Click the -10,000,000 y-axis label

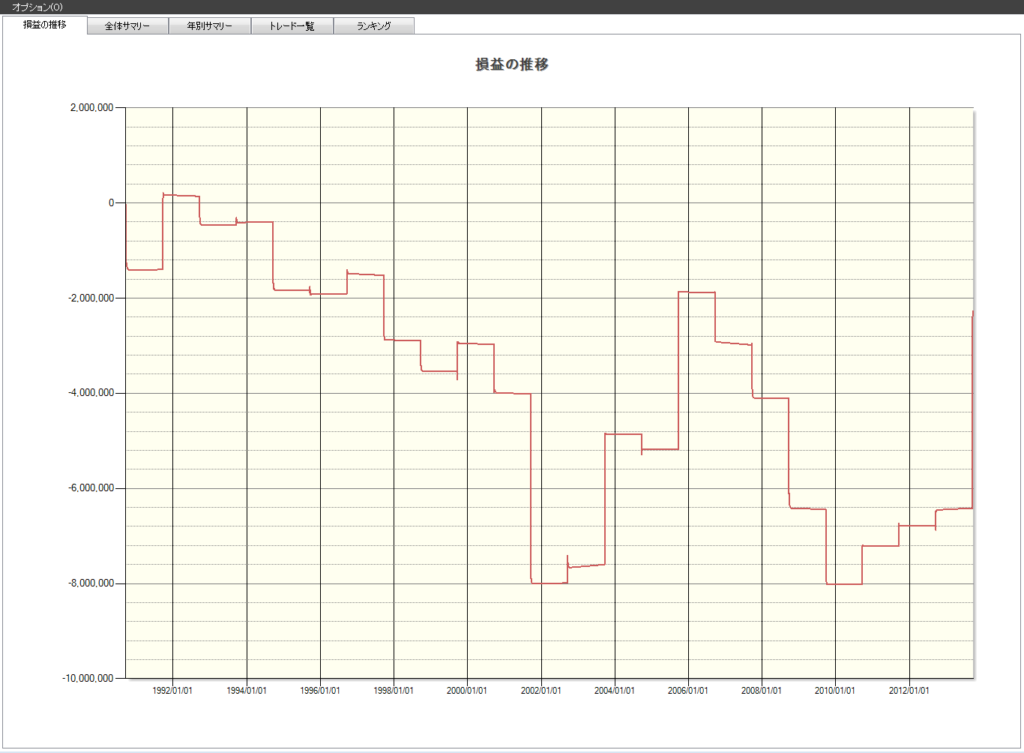[x=88, y=679]
